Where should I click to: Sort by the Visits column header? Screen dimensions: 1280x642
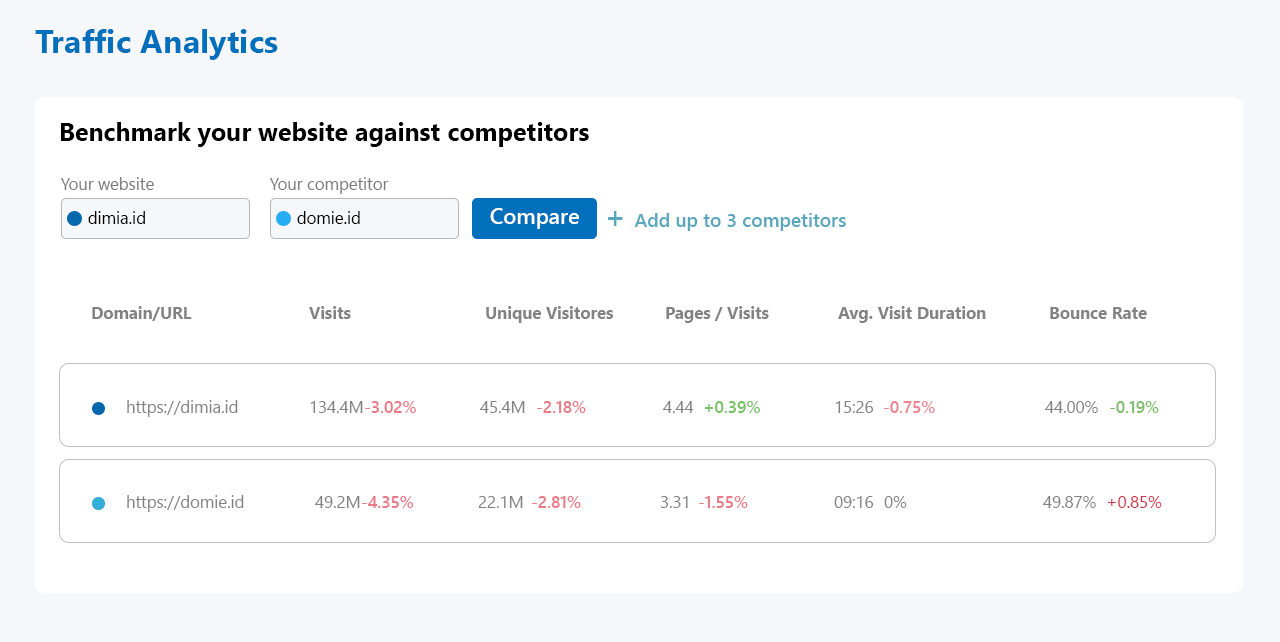330,313
